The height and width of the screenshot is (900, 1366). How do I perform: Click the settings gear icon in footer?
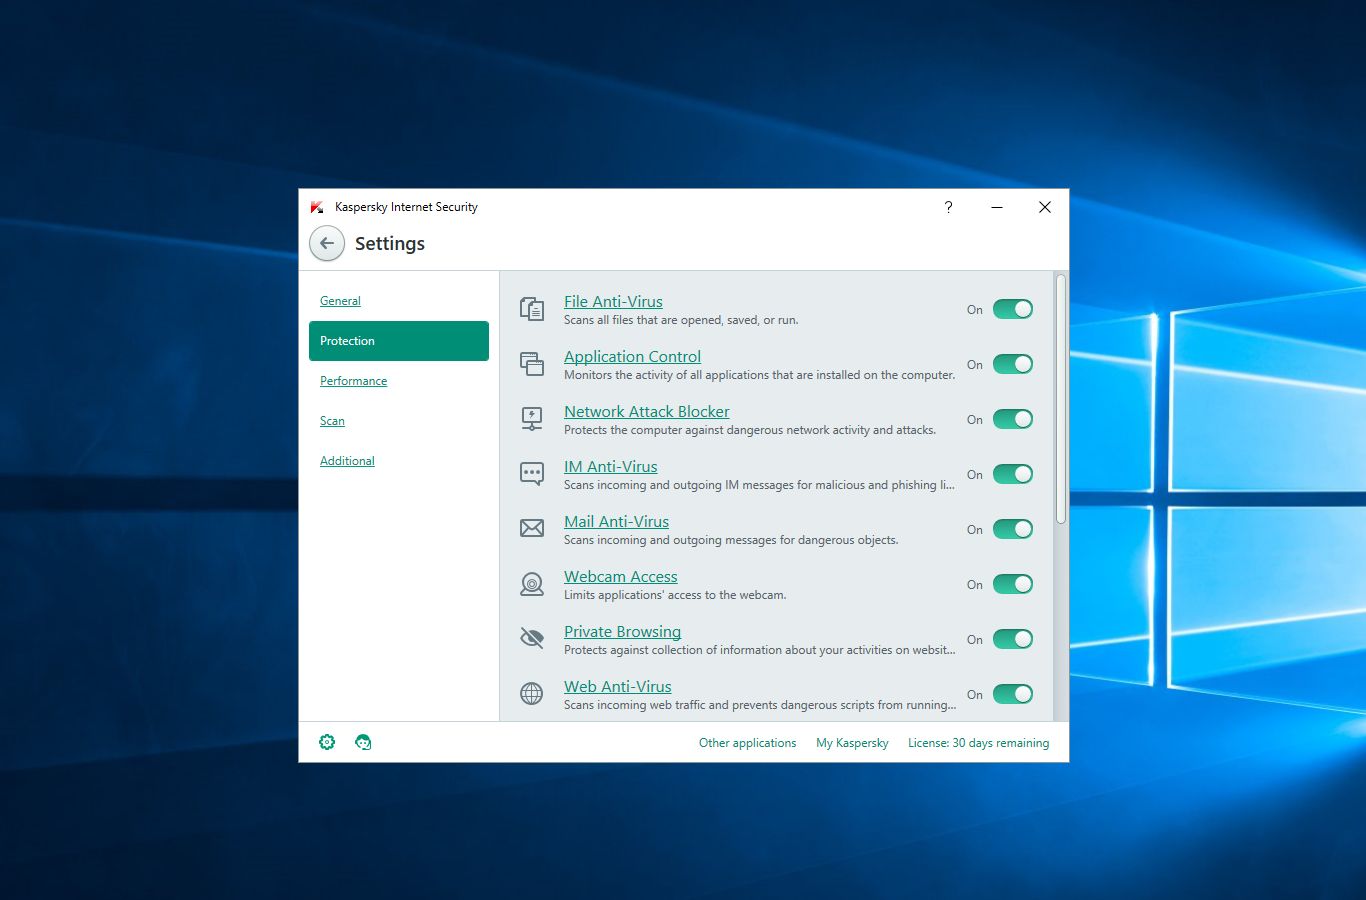(327, 742)
